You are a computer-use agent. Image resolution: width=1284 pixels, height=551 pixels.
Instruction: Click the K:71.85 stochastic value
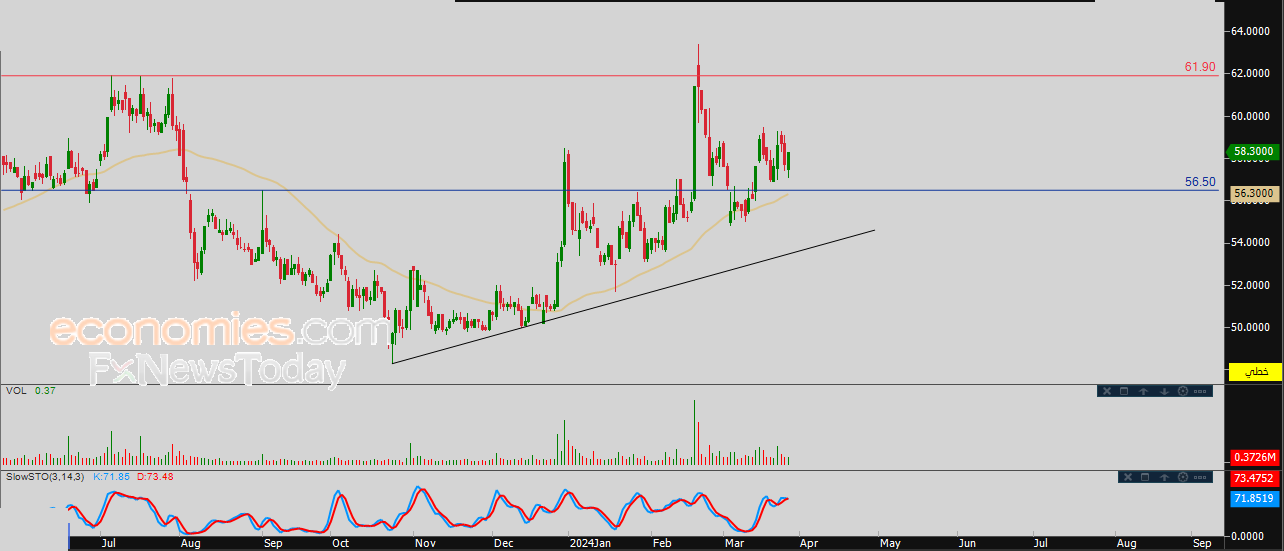(x=112, y=476)
